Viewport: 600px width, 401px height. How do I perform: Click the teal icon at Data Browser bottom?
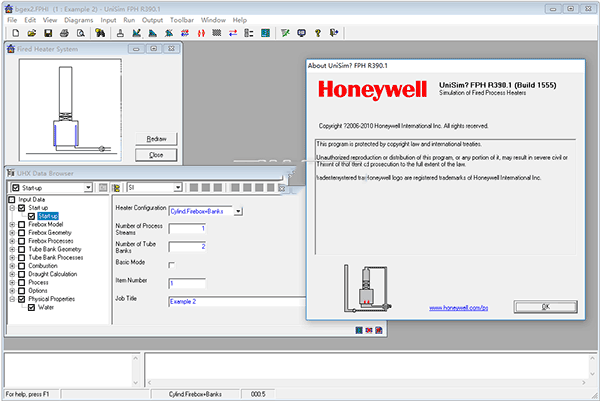pyautogui.click(x=359, y=330)
